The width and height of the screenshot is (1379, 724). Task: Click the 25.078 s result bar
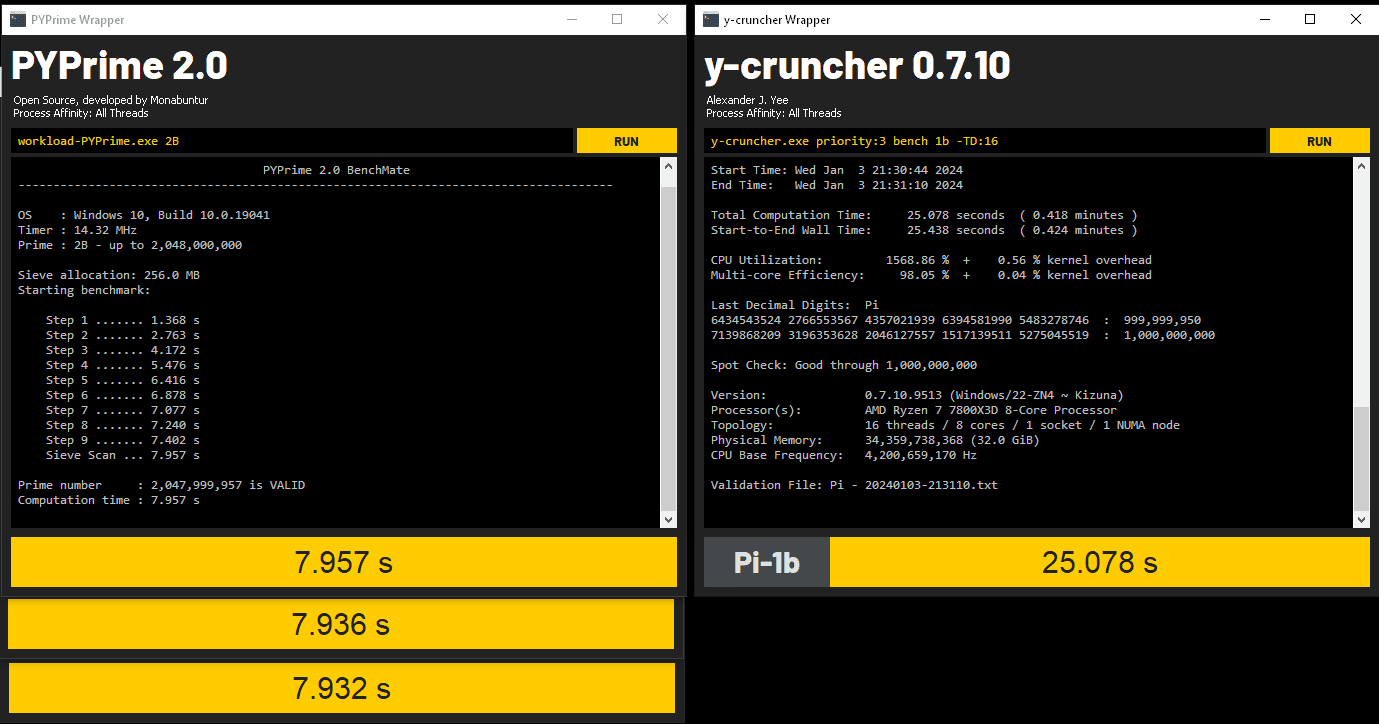pos(1100,562)
